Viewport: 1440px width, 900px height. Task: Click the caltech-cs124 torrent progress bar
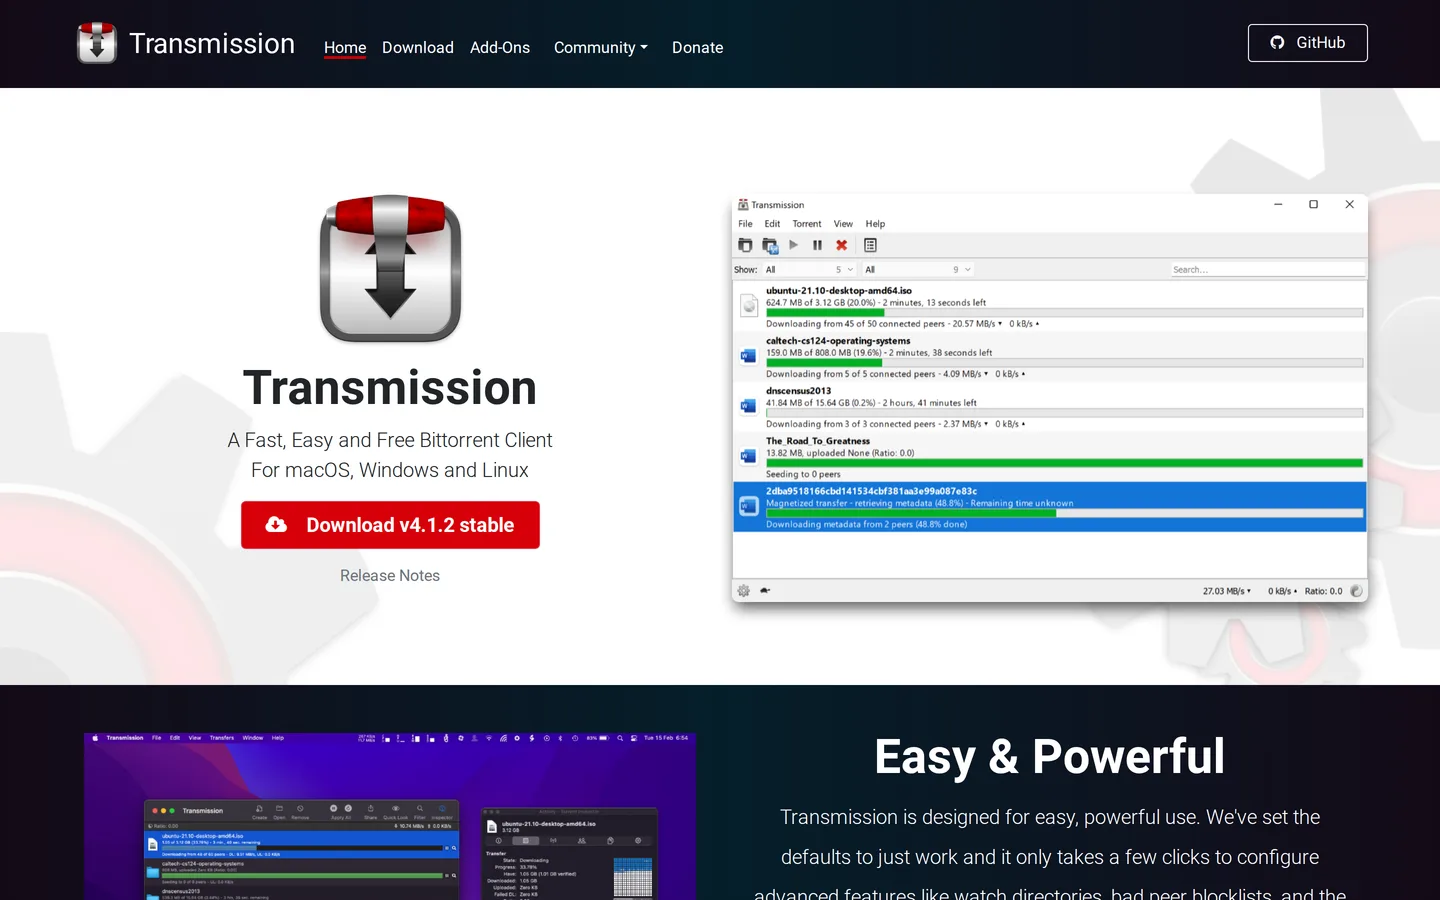point(1064,363)
